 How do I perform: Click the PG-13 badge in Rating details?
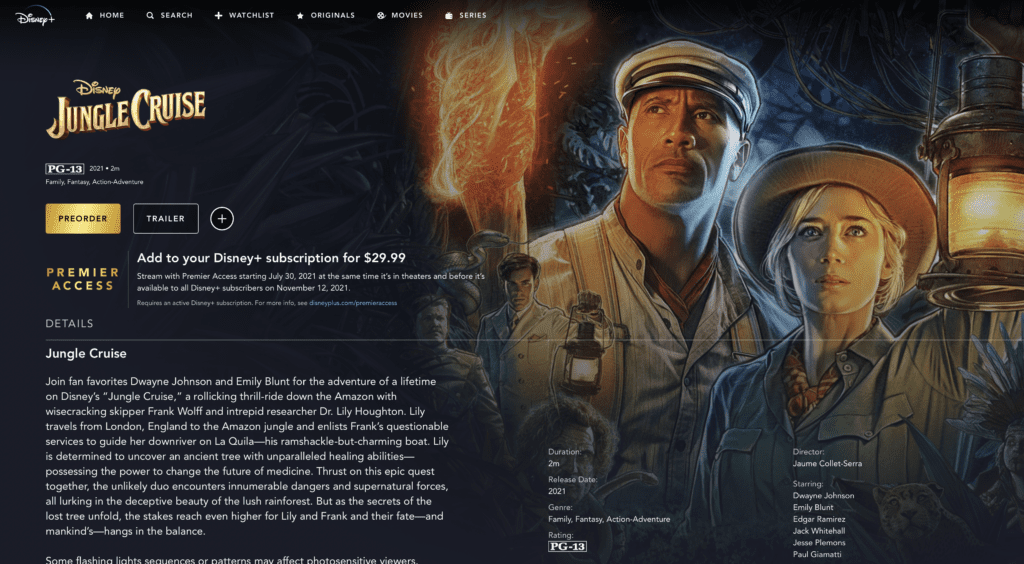[x=567, y=546]
